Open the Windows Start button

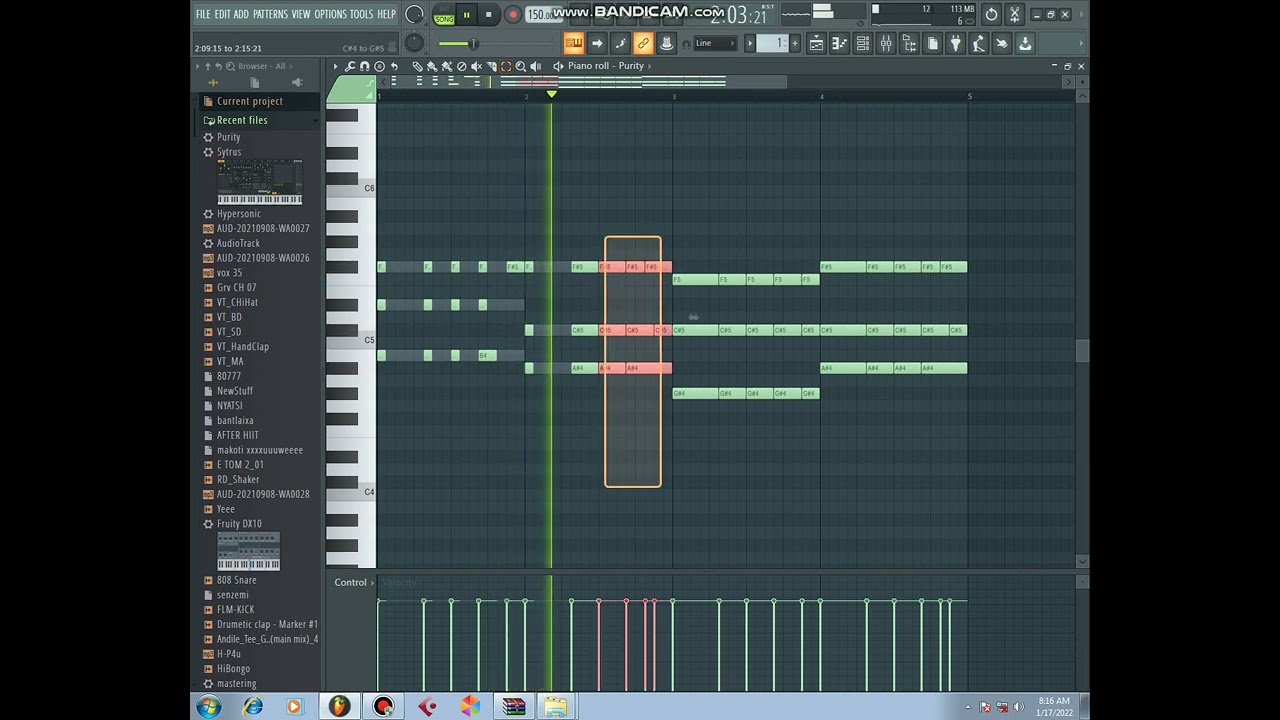[x=209, y=707]
